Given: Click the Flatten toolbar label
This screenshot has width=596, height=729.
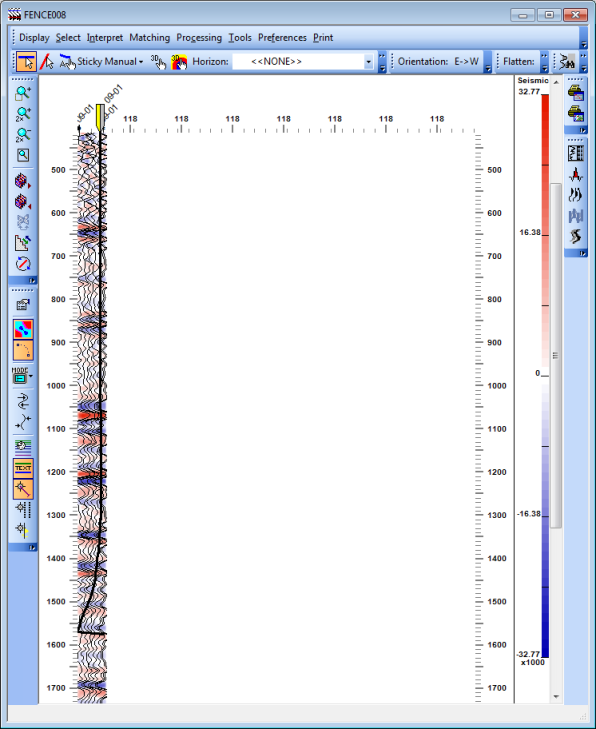Looking at the screenshot, I should pyautogui.click(x=518, y=61).
